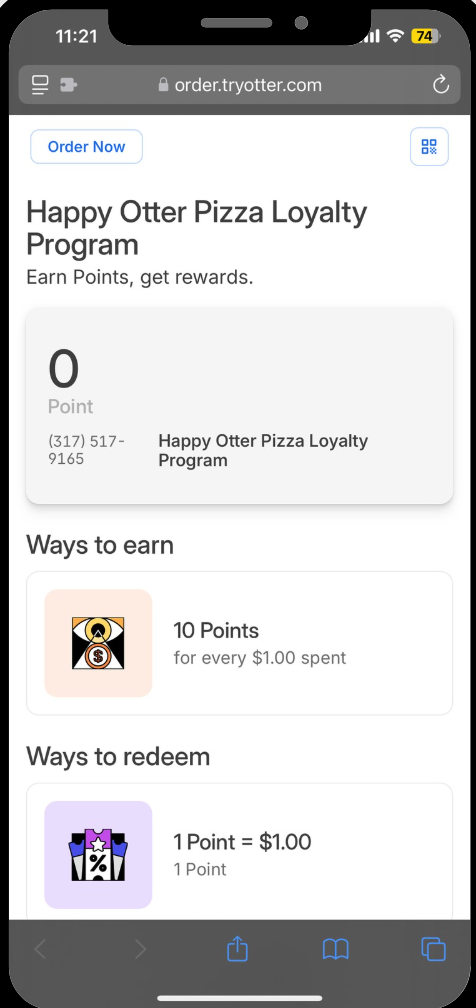476x1008 pixels.
Task: Tap the reload page icon in address bar
Action: coord(441,85)
